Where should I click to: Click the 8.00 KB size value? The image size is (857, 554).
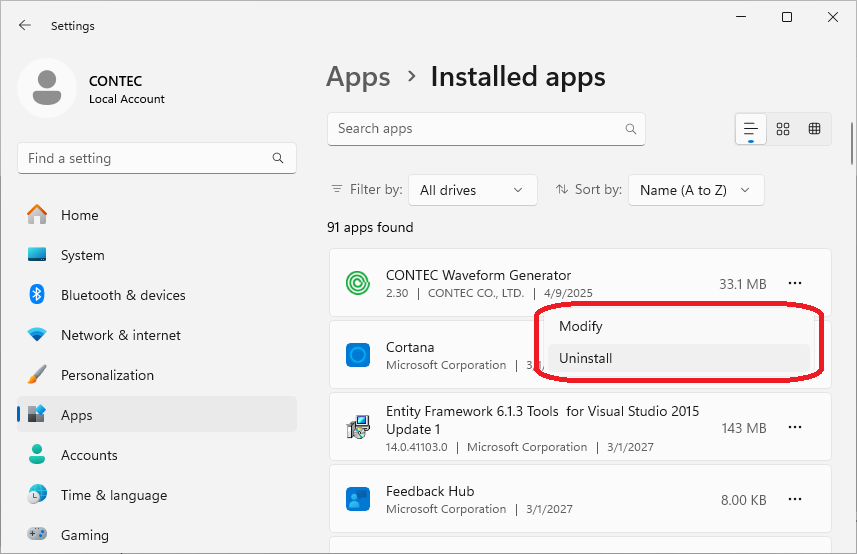pos(743,500)
